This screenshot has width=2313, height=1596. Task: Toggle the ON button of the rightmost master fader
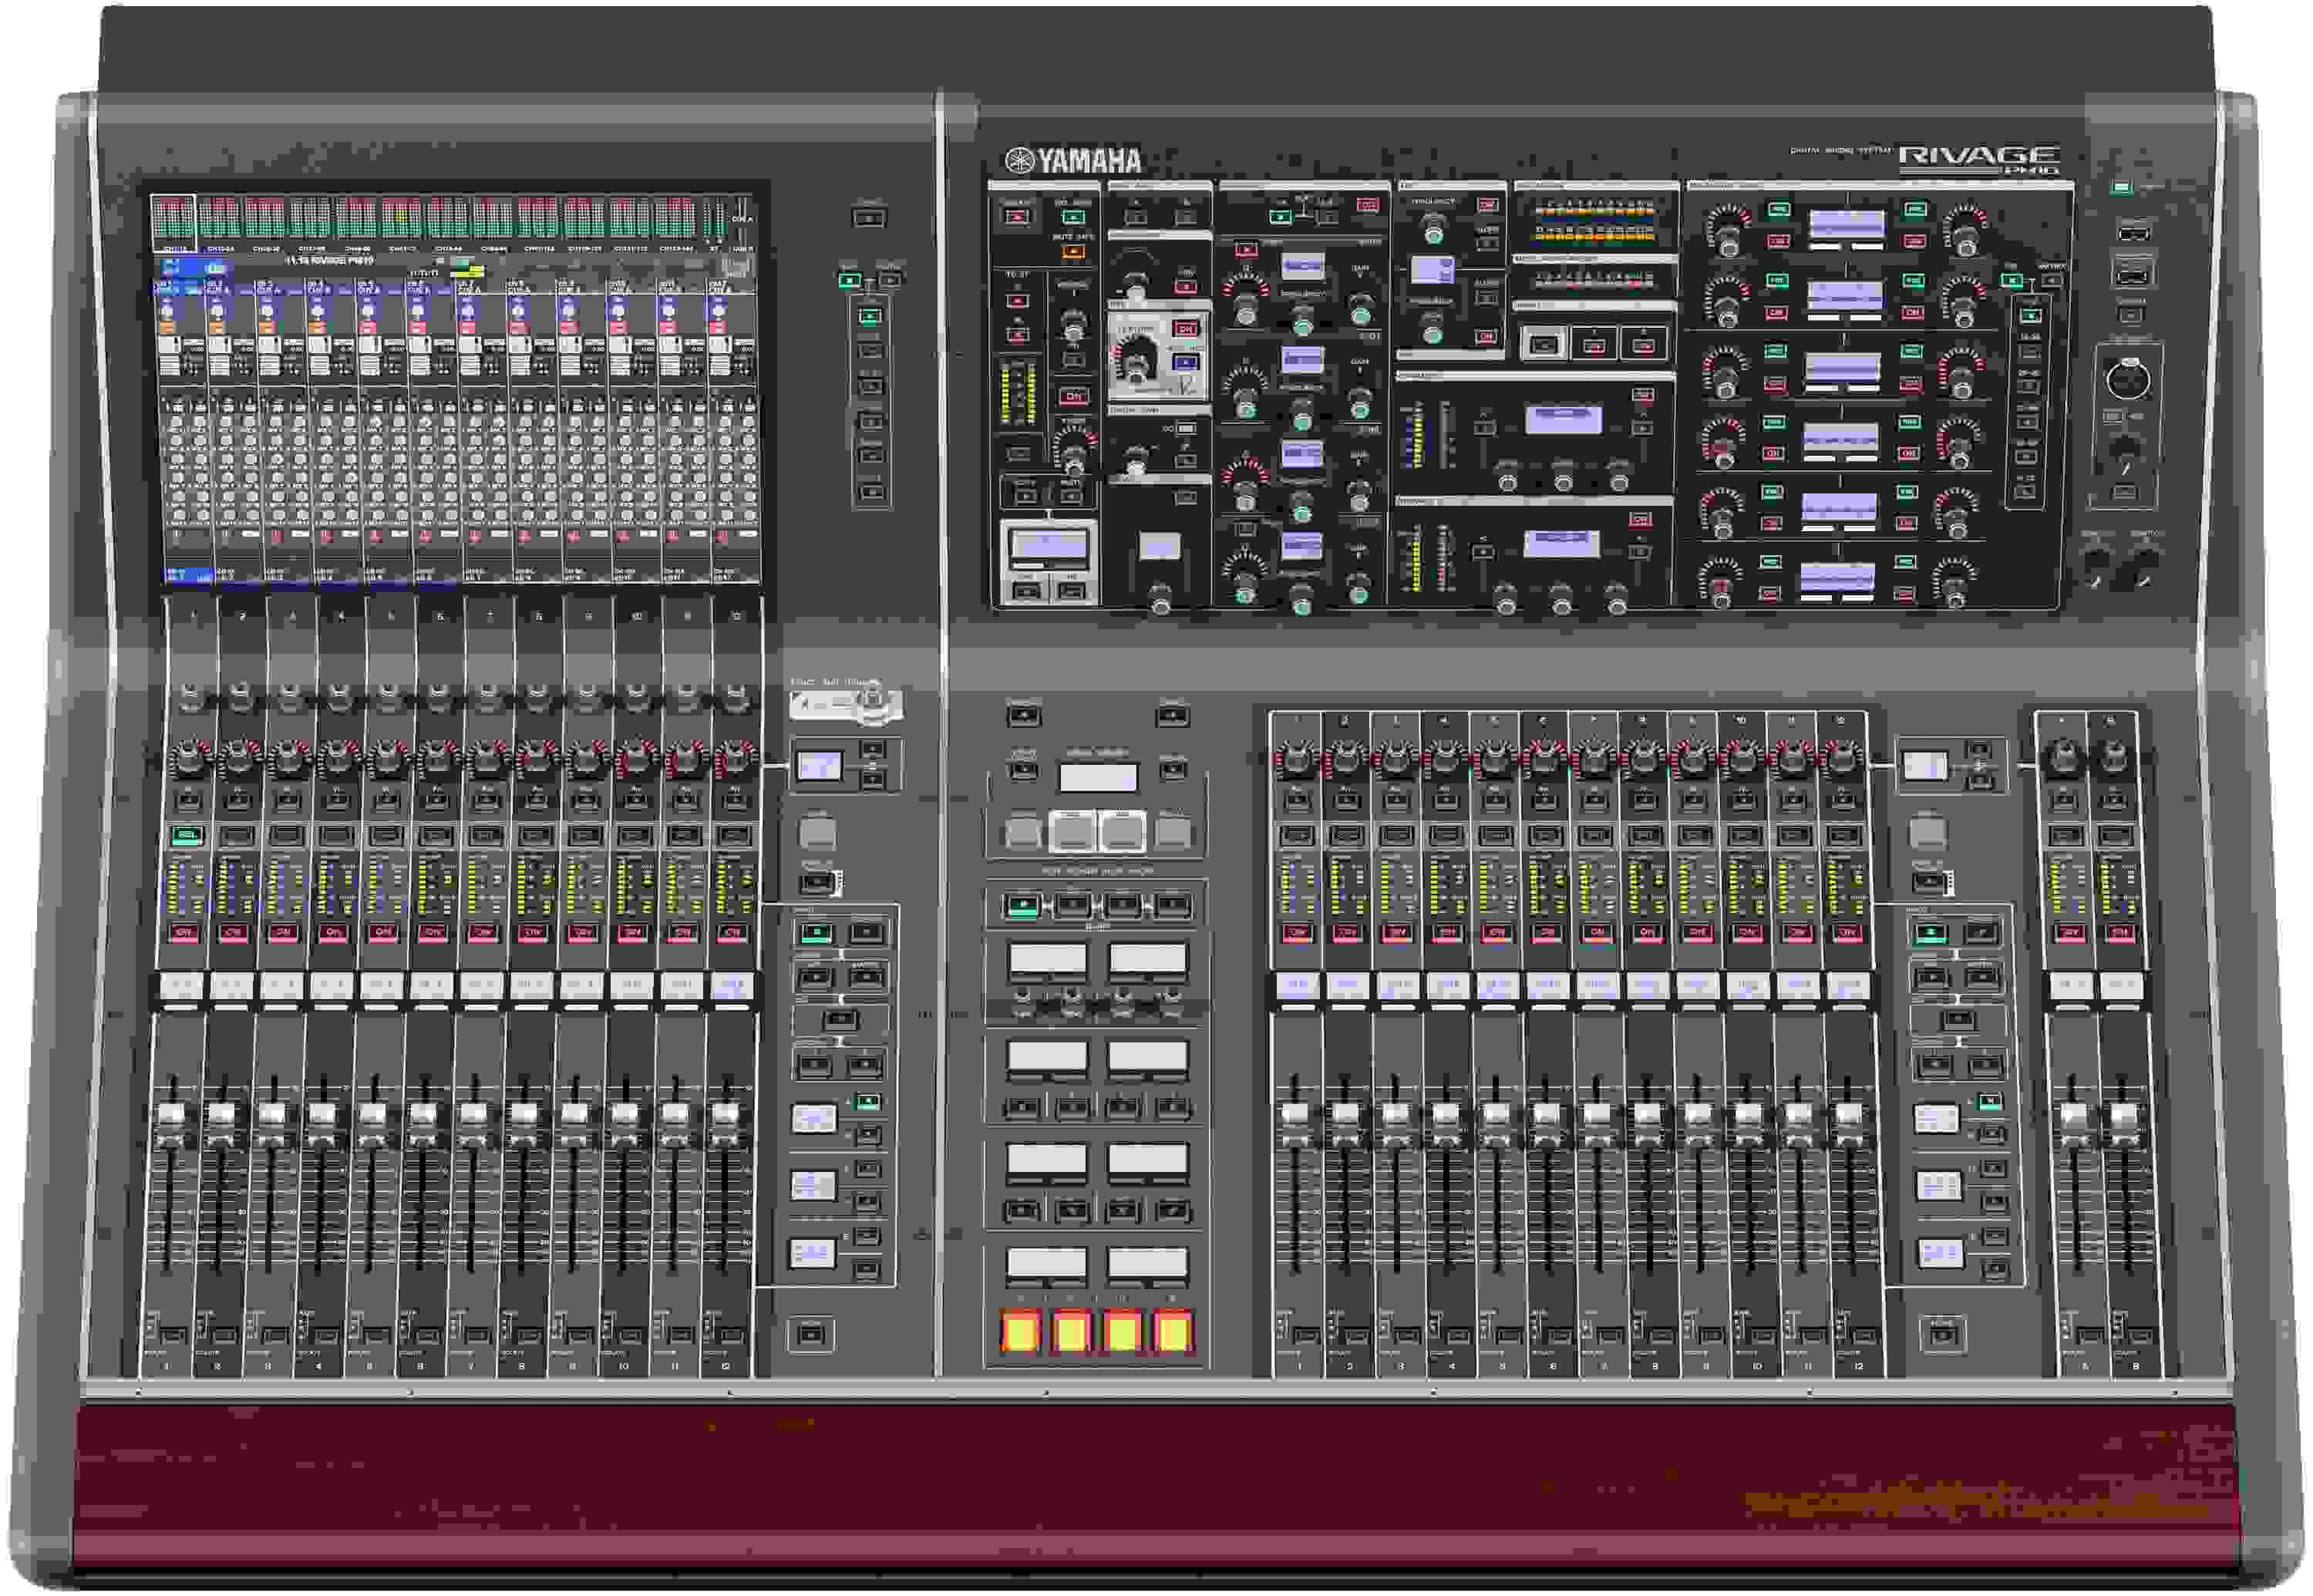click(2121, 935)
